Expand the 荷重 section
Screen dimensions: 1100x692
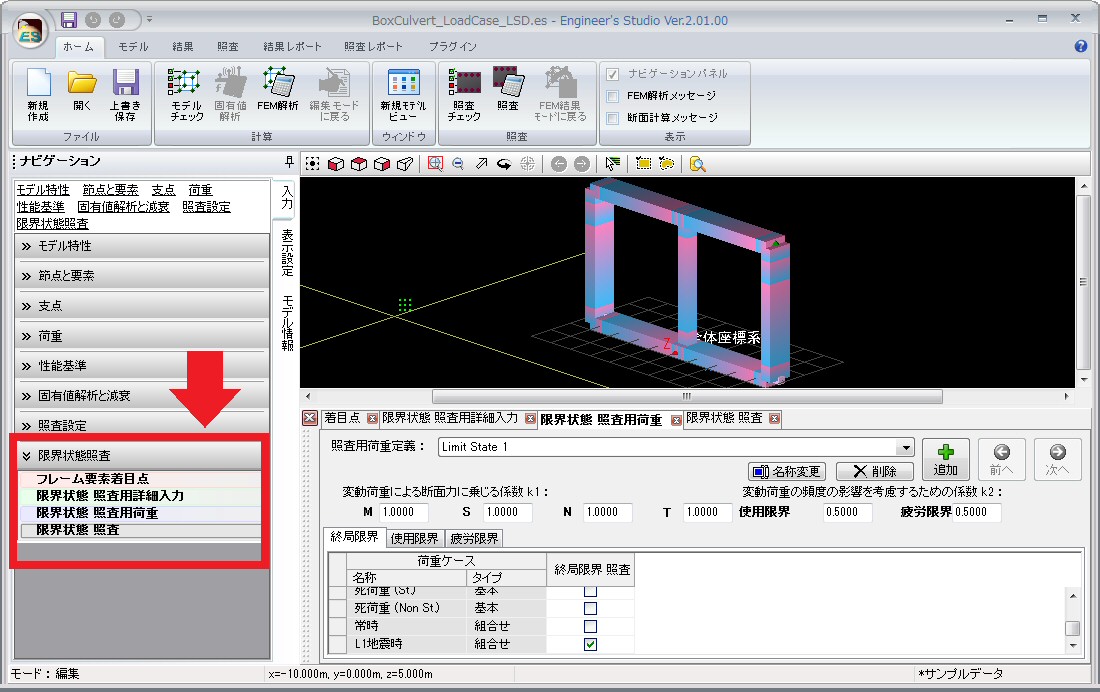tap(142, 336)
